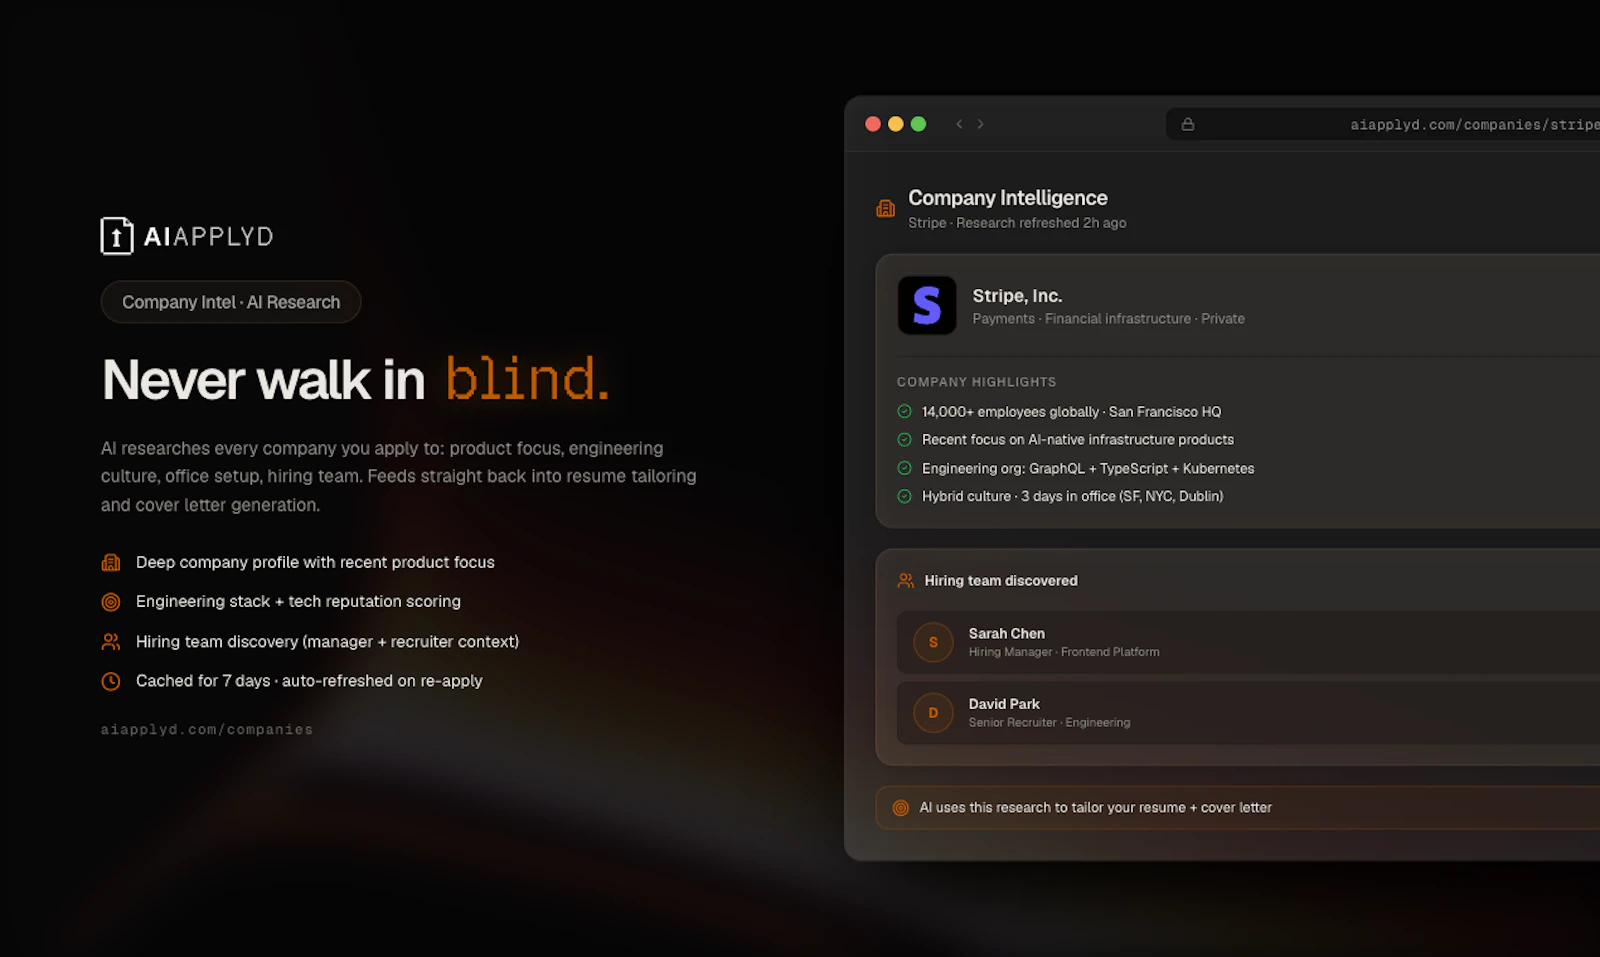
Task: Click 14,000+ employees globally highlight text
Action: [x=1072, y=412]
